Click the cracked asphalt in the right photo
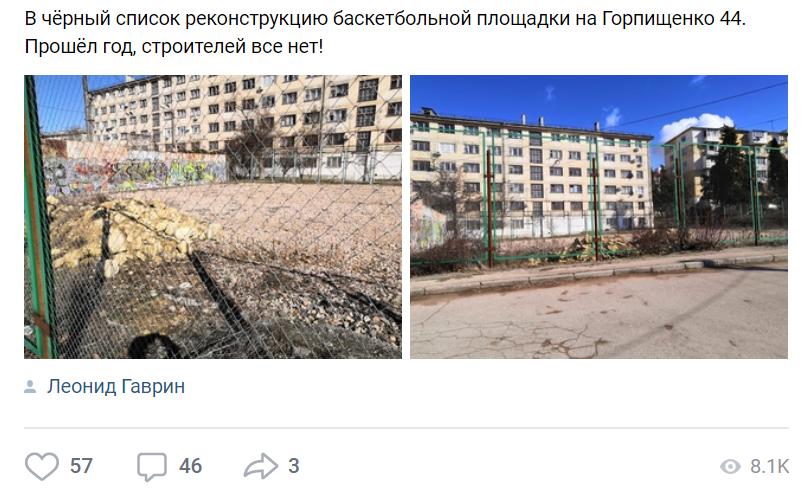This screenshot has height=500, width=804. [599, 321]
